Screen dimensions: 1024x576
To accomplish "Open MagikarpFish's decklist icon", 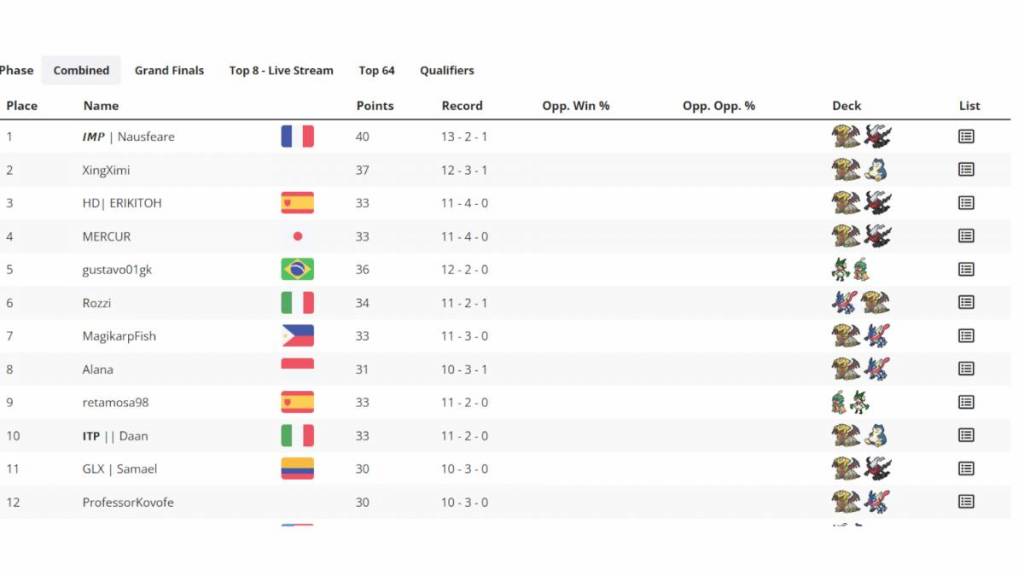I will tap(966, 336).
